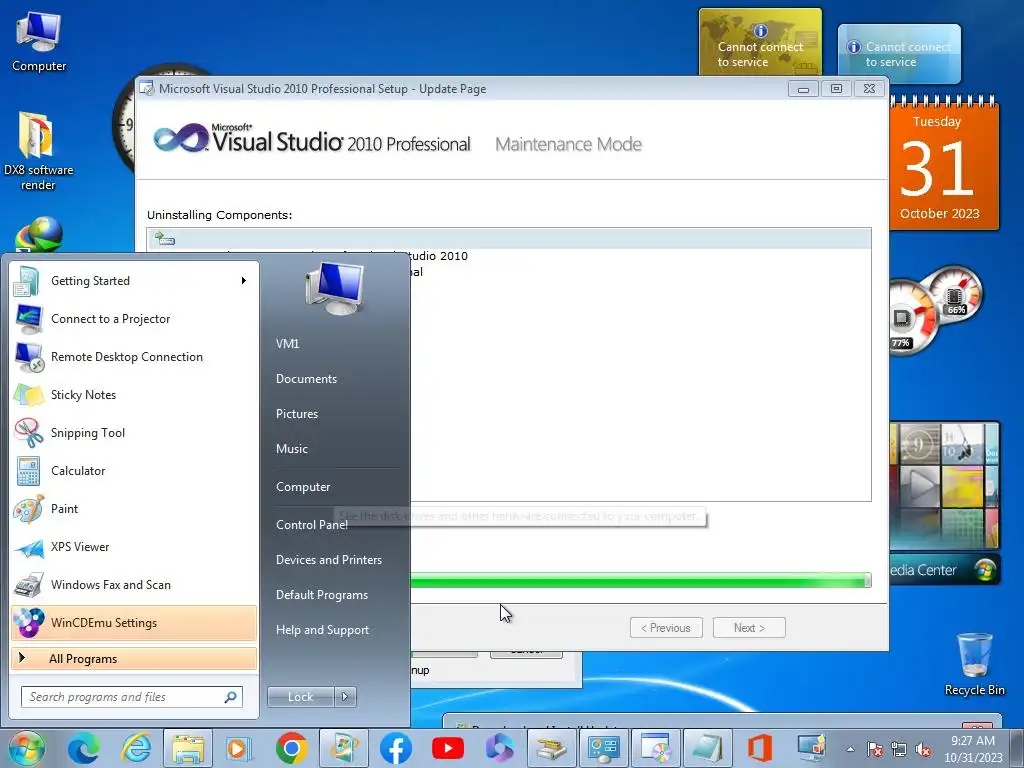This screenshot has width=1024, height=768.
Task: Launch Windows Fax and Scan
Action: (x=134, y=584)
